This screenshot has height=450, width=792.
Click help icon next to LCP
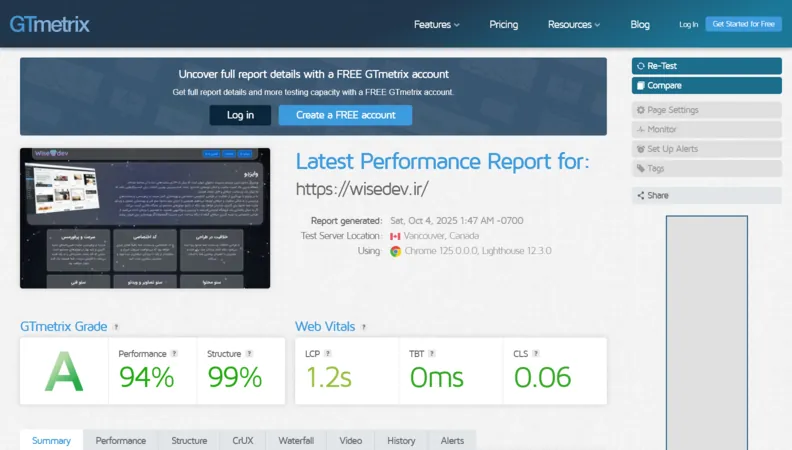click(x=328, y=354)
